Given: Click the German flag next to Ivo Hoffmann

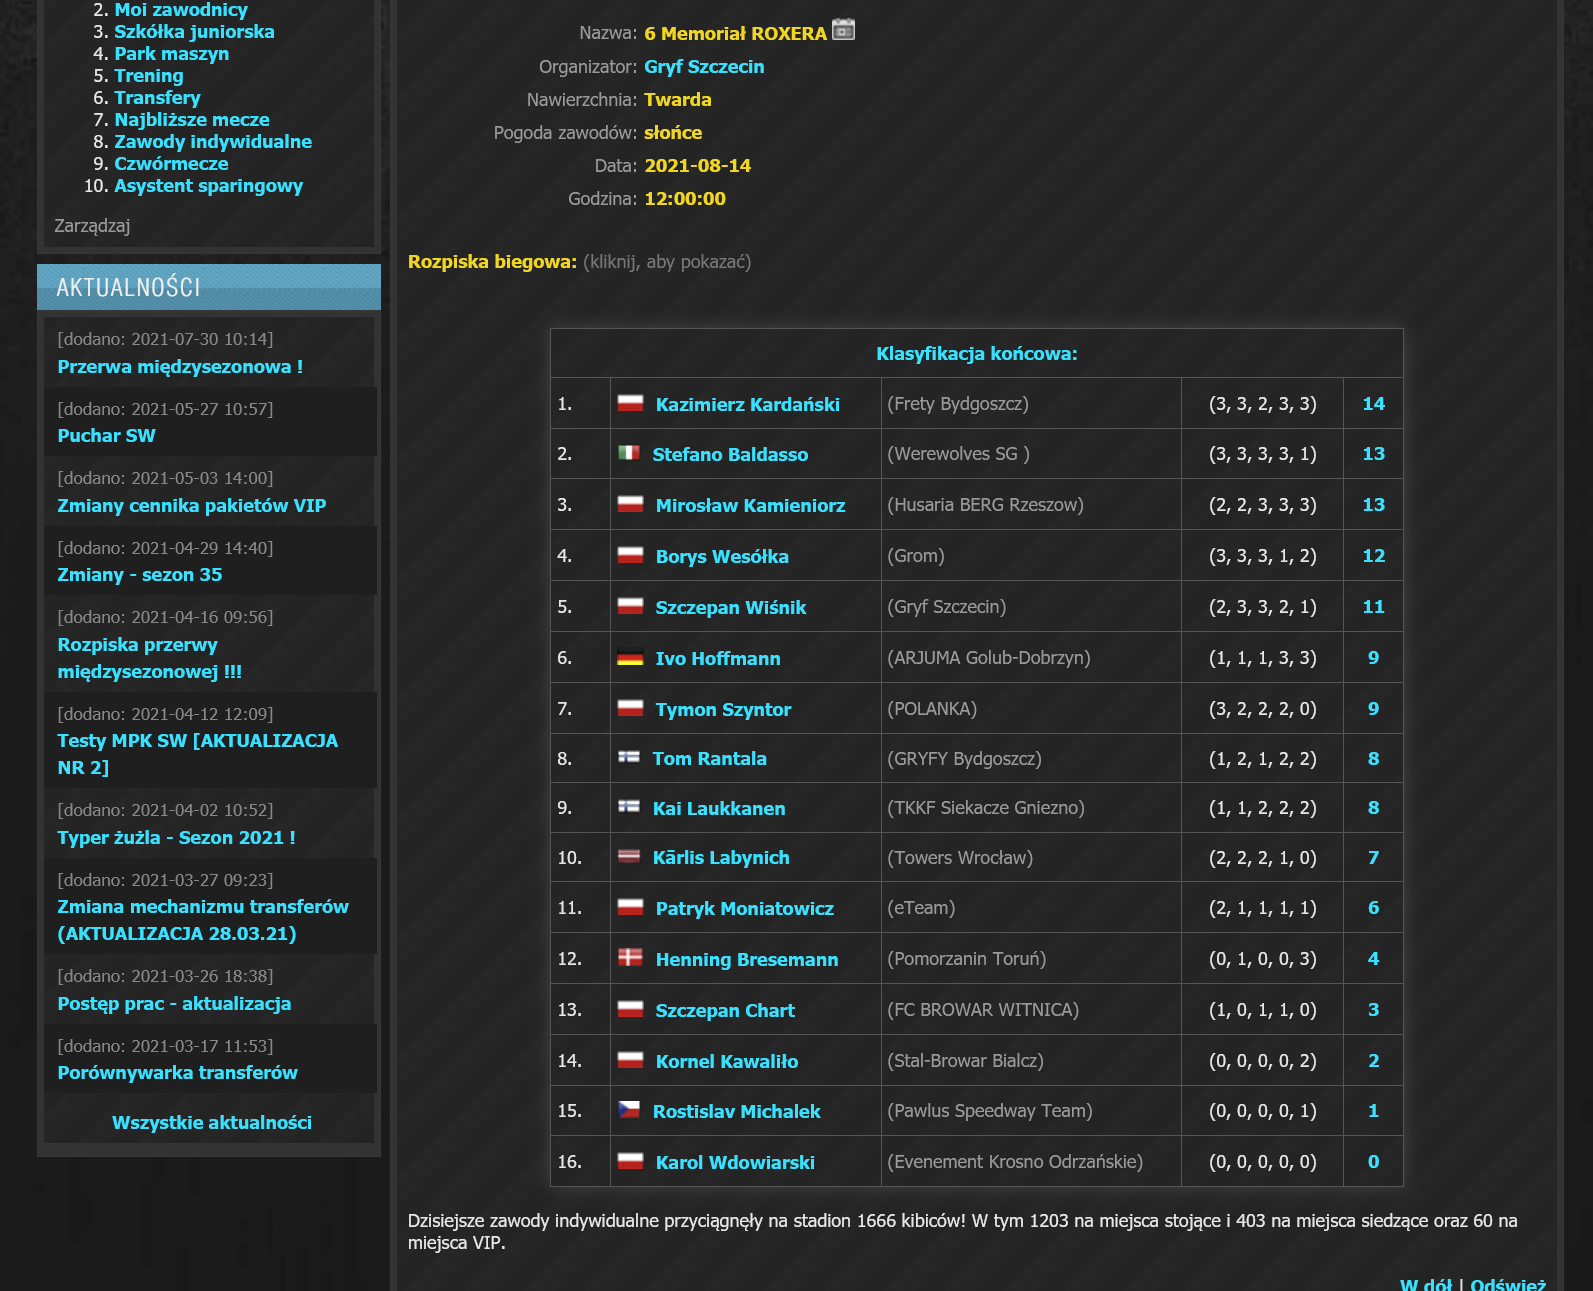Looking at the screenshot, I should point(630,657).
